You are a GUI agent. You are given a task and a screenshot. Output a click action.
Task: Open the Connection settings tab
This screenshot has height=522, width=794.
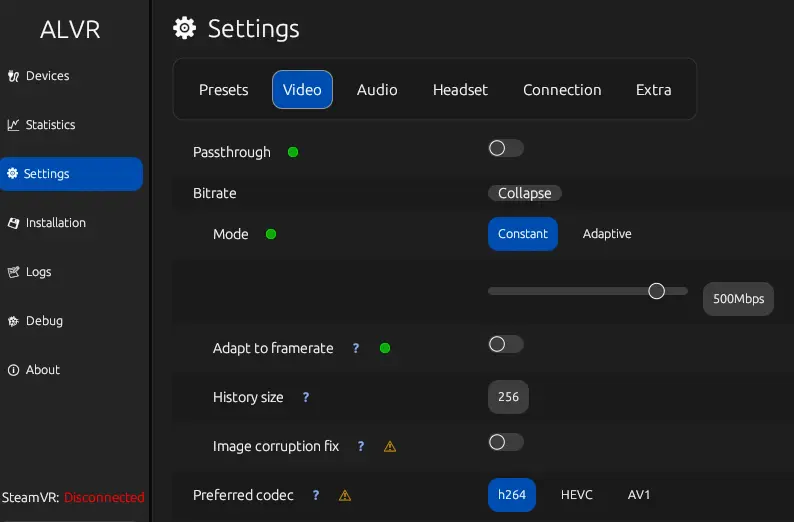[562, 90]
